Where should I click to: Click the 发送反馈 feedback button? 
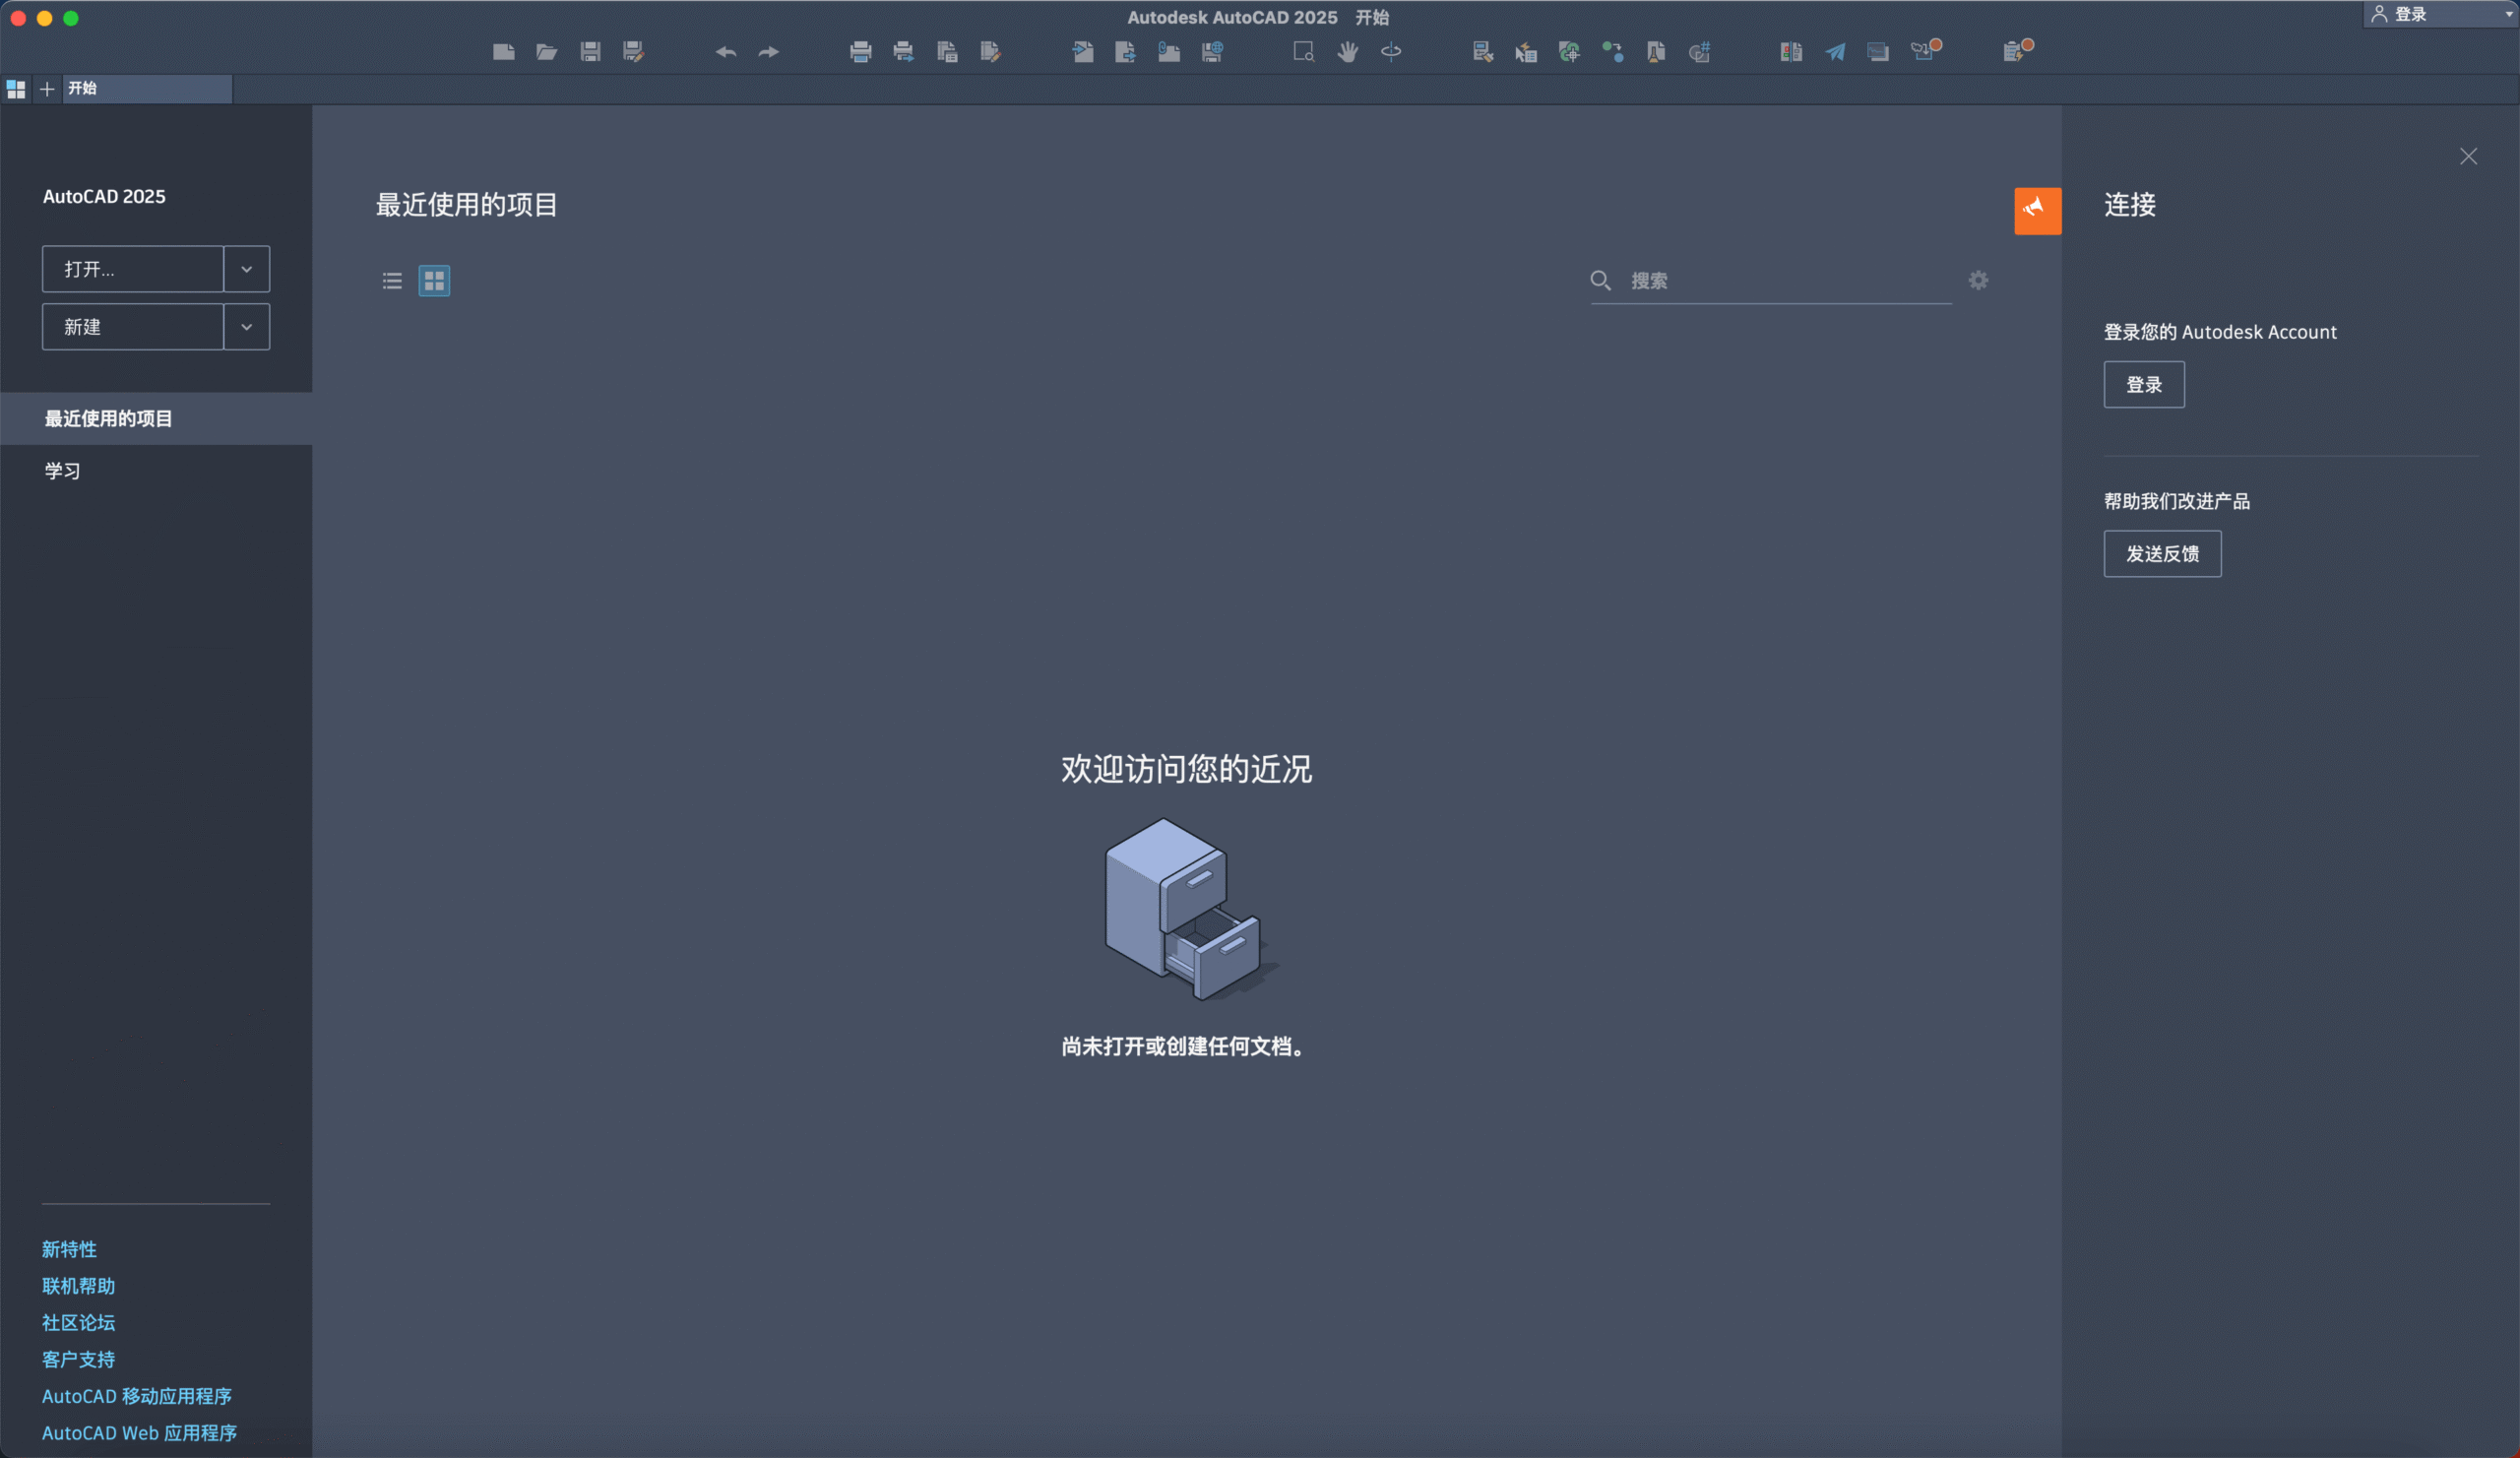(x=2161, y=553)
